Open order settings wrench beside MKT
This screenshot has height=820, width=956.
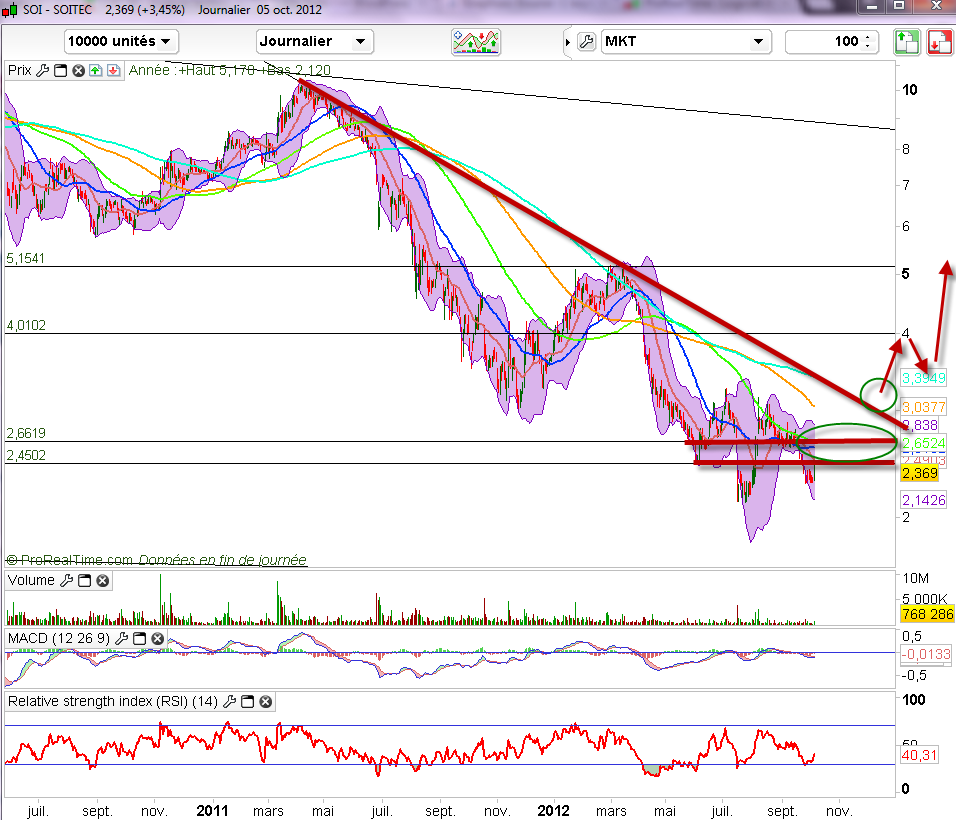point(587,42)
